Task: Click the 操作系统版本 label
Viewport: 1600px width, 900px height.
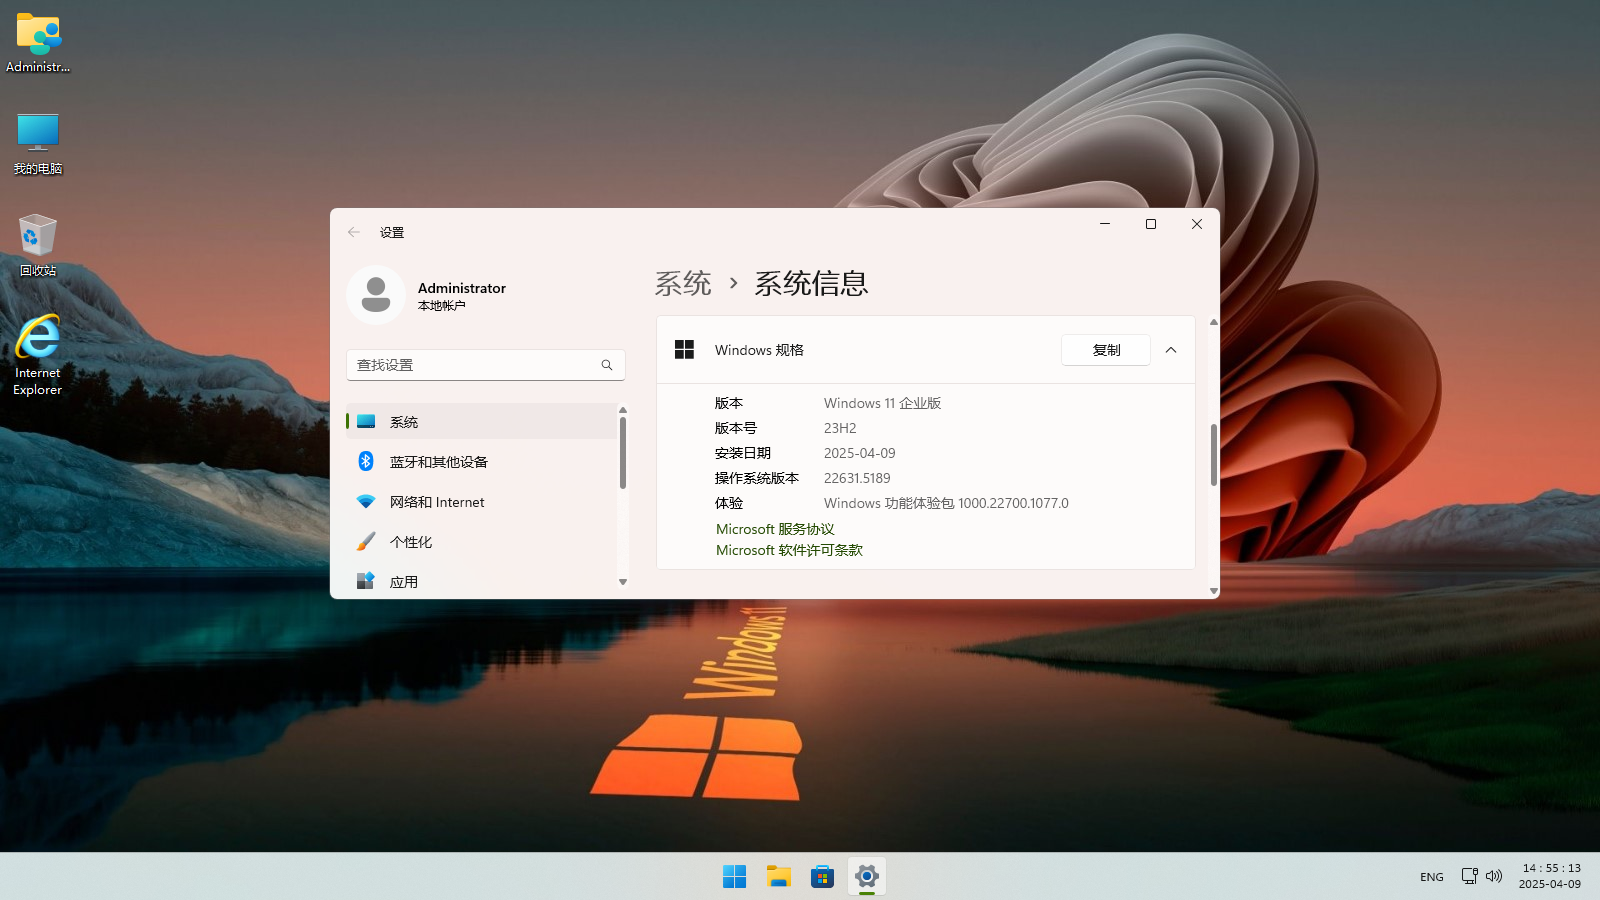Action: pos(757,478)
